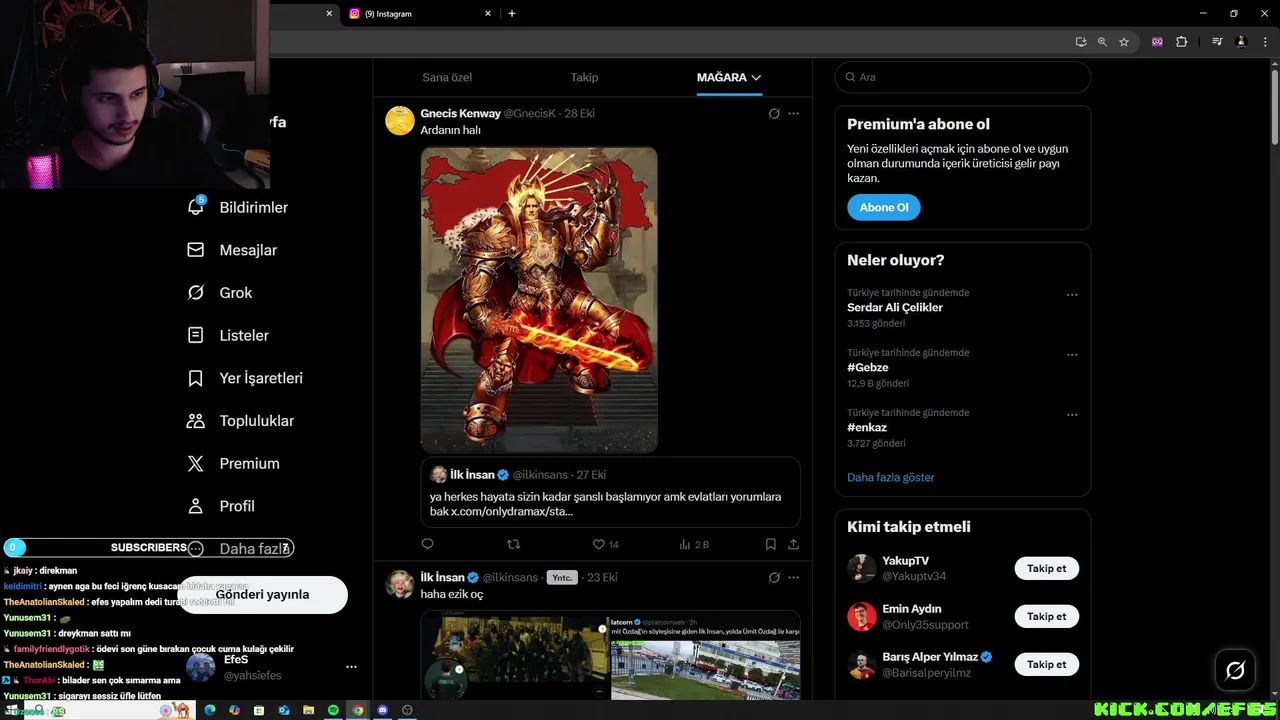Switch to Sana özel tab

tap(447, 77)
